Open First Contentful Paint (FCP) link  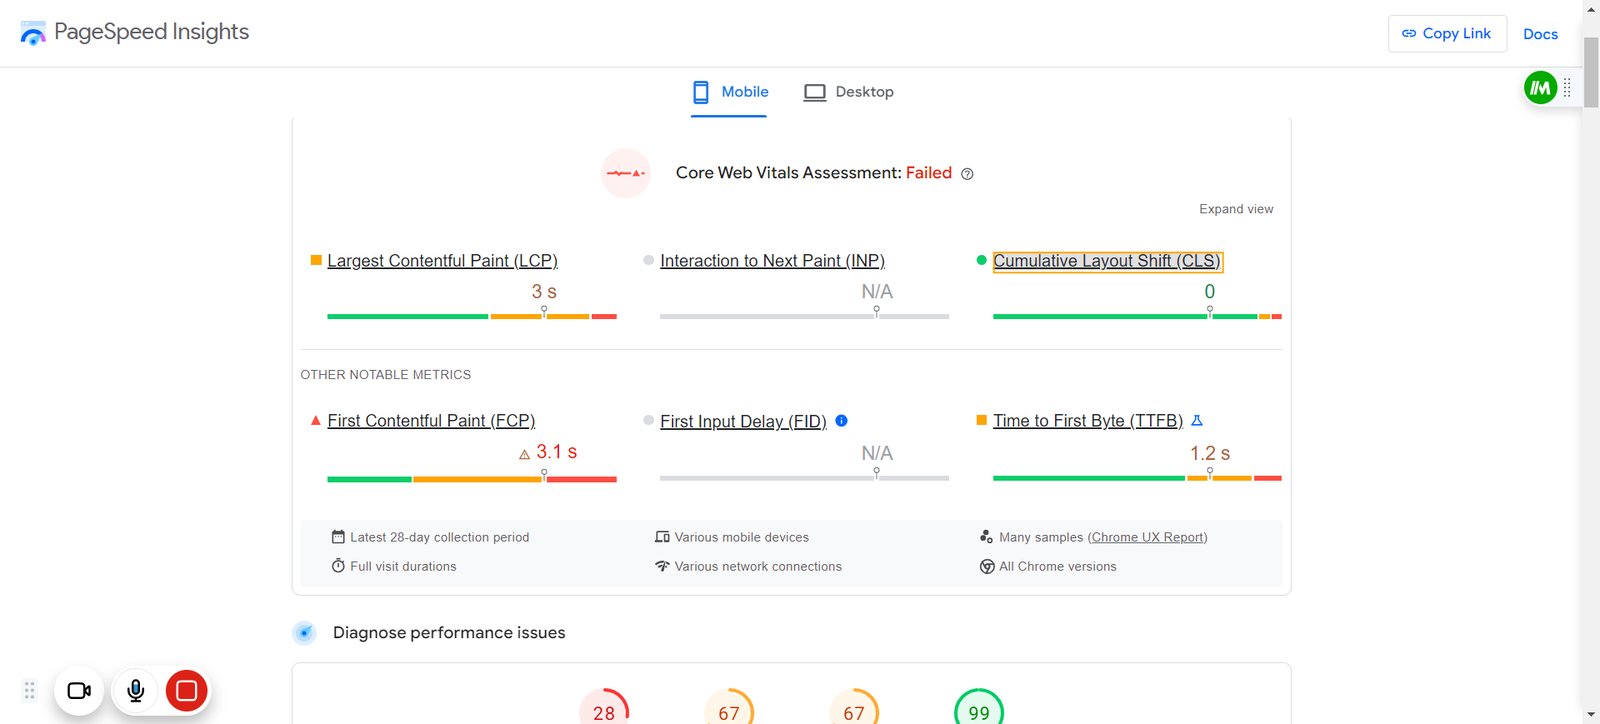pos(431,421)
